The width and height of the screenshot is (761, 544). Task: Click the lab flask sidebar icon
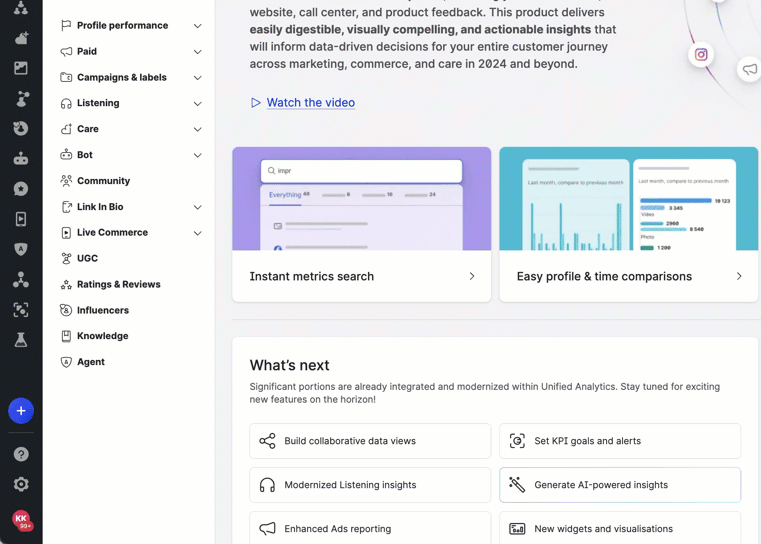[x=21, y=340]
